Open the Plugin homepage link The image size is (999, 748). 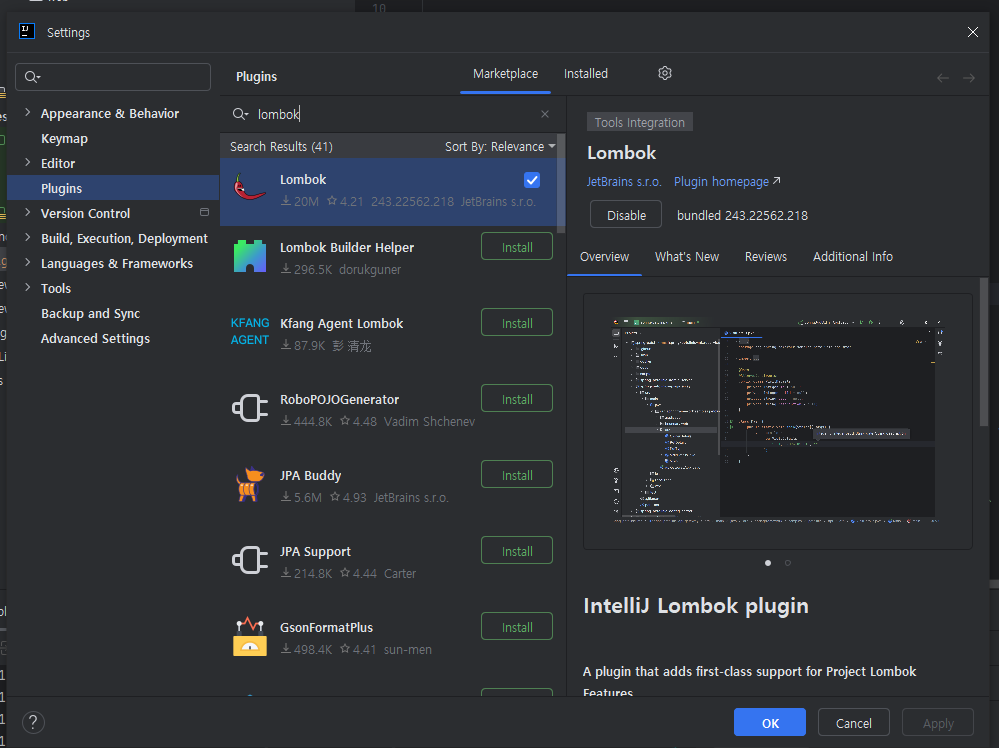(x=727, y=182)
